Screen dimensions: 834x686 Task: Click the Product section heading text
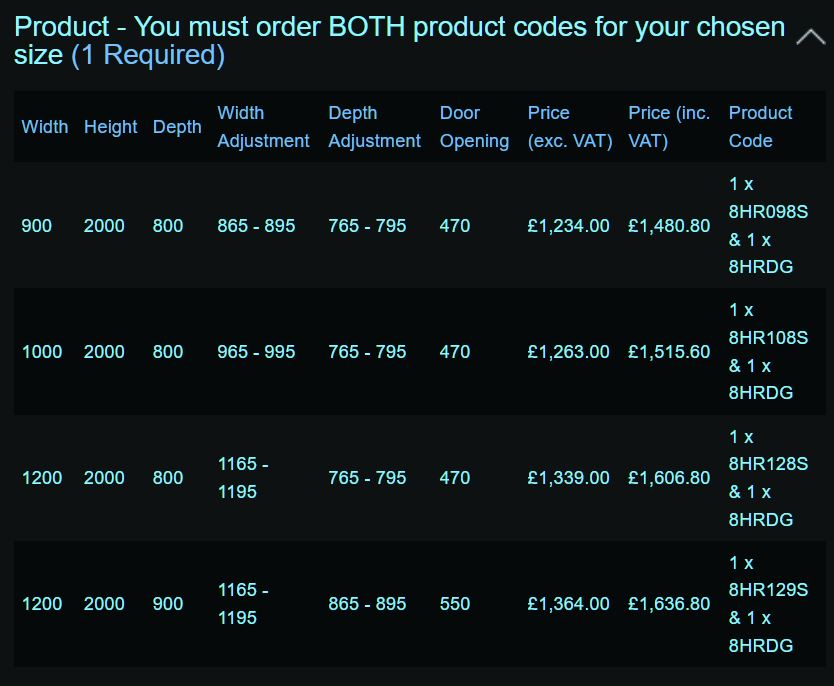399,40
